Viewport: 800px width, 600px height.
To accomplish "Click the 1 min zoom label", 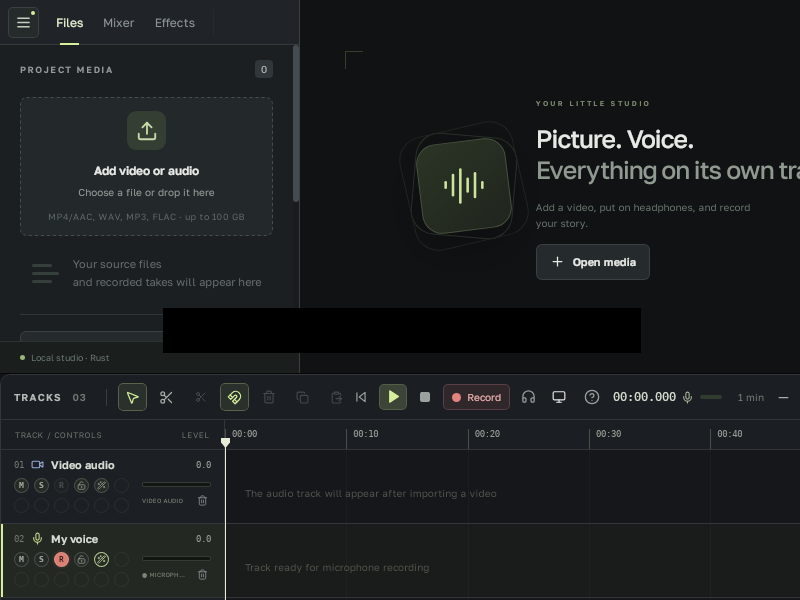I will 751,397.
